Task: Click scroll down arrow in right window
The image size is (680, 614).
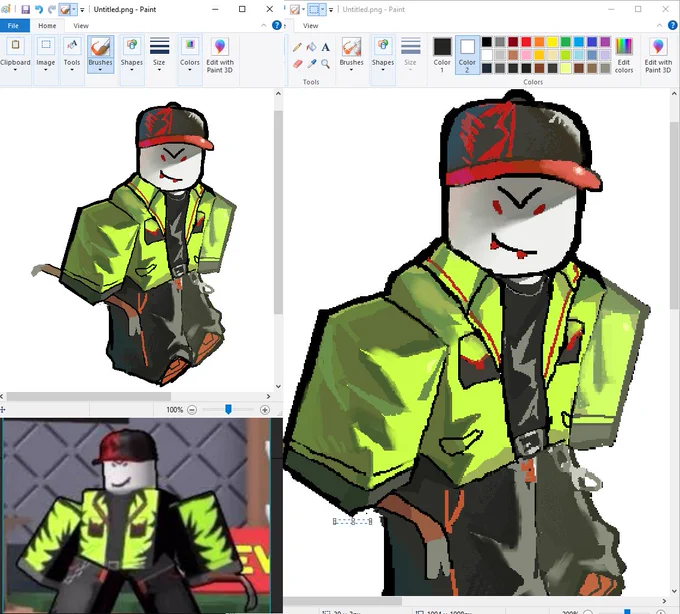Action: pyautogui.click(x=674, y=591)
